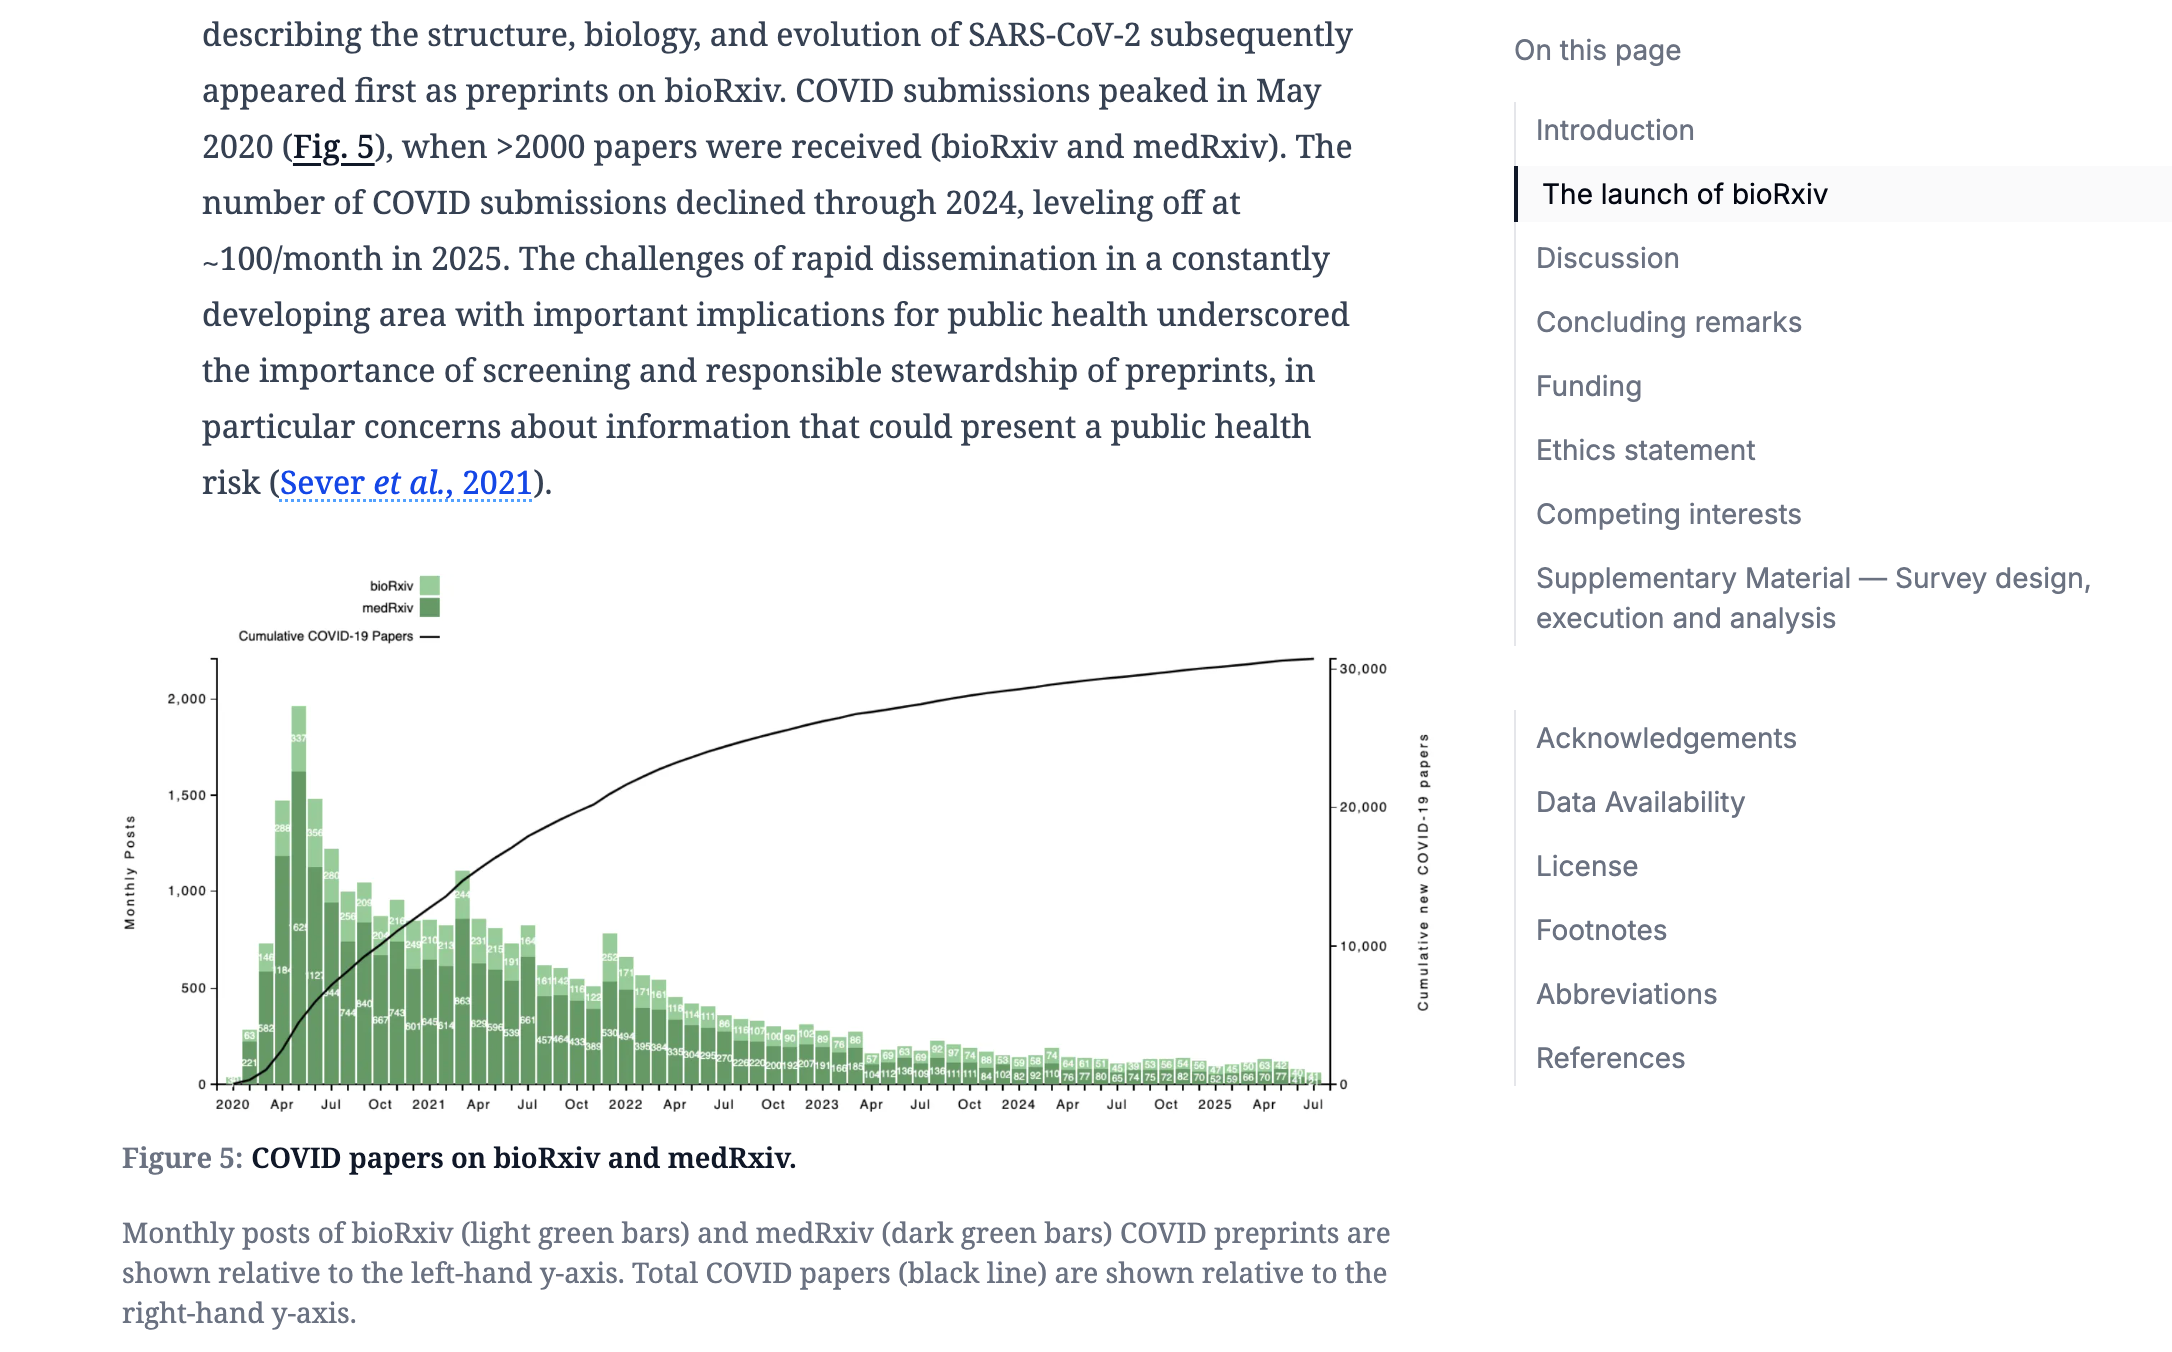Image resolution: width=2172 pixels, height=1352 pixels.
Task: Jump to Data Availability section
Action: pos(1641,802)
